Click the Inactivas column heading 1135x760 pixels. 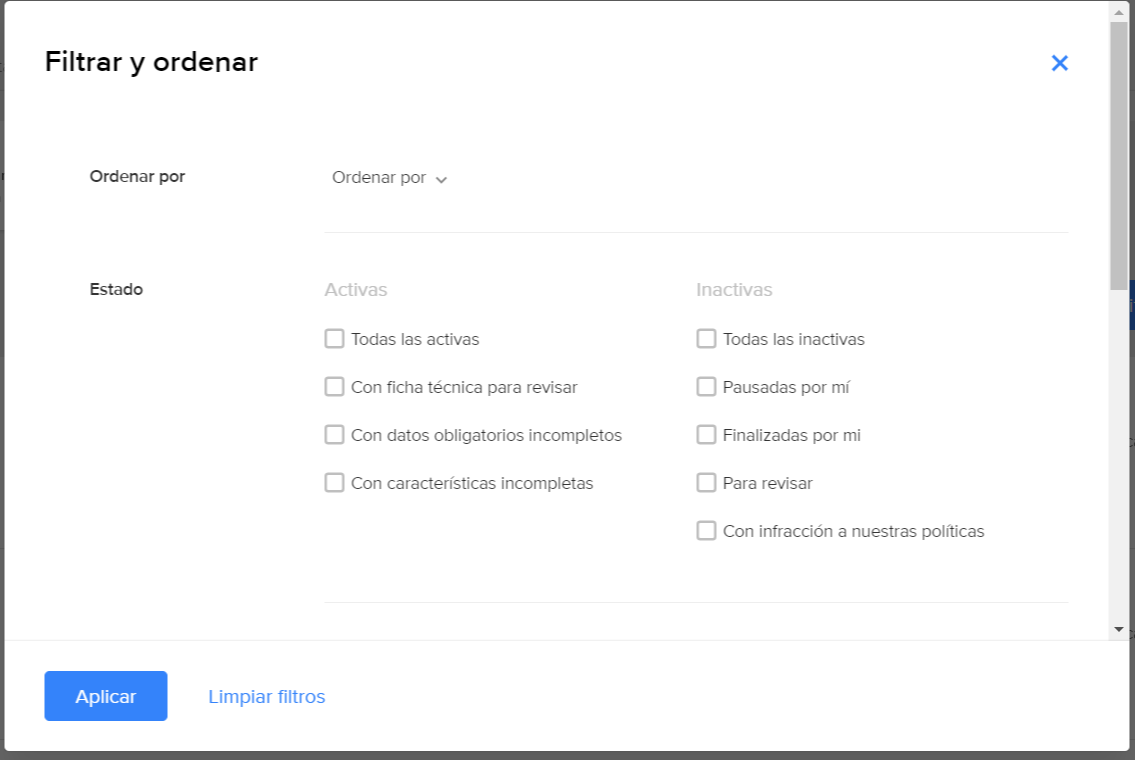pyautogui.click(x=734, y=290)
